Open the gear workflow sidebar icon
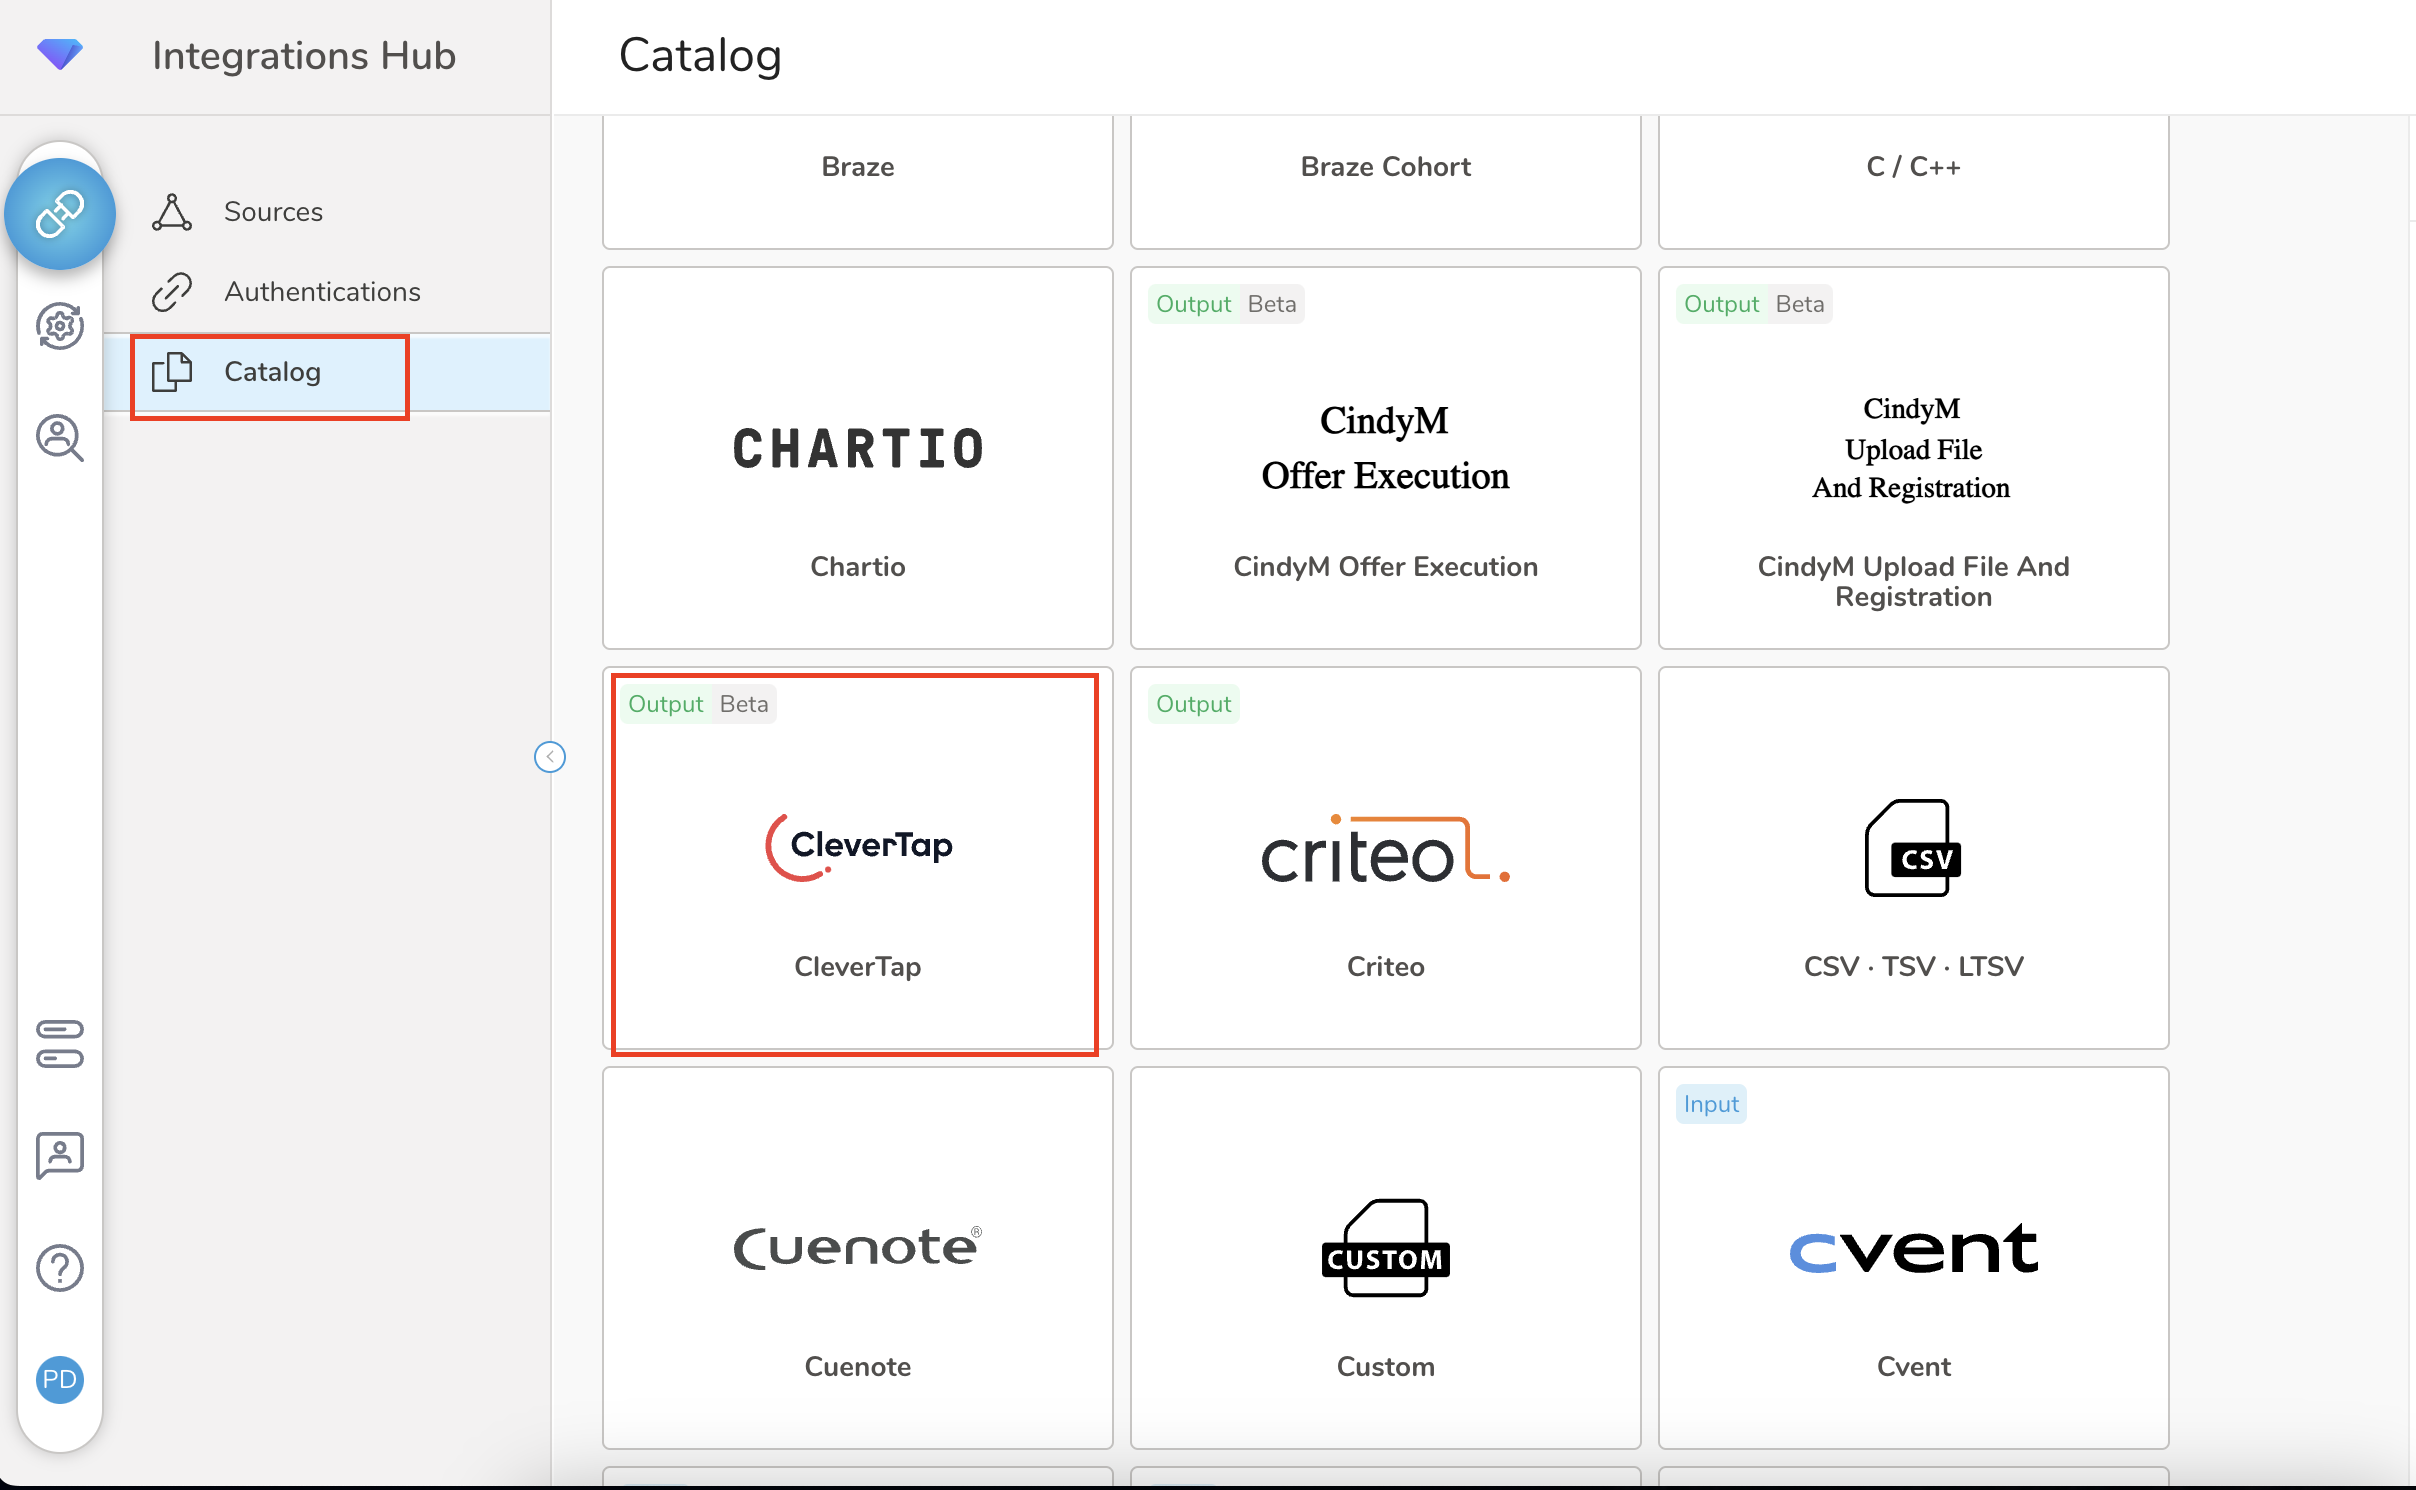Screen dimensions: 2416x1490 coord(60,326)
